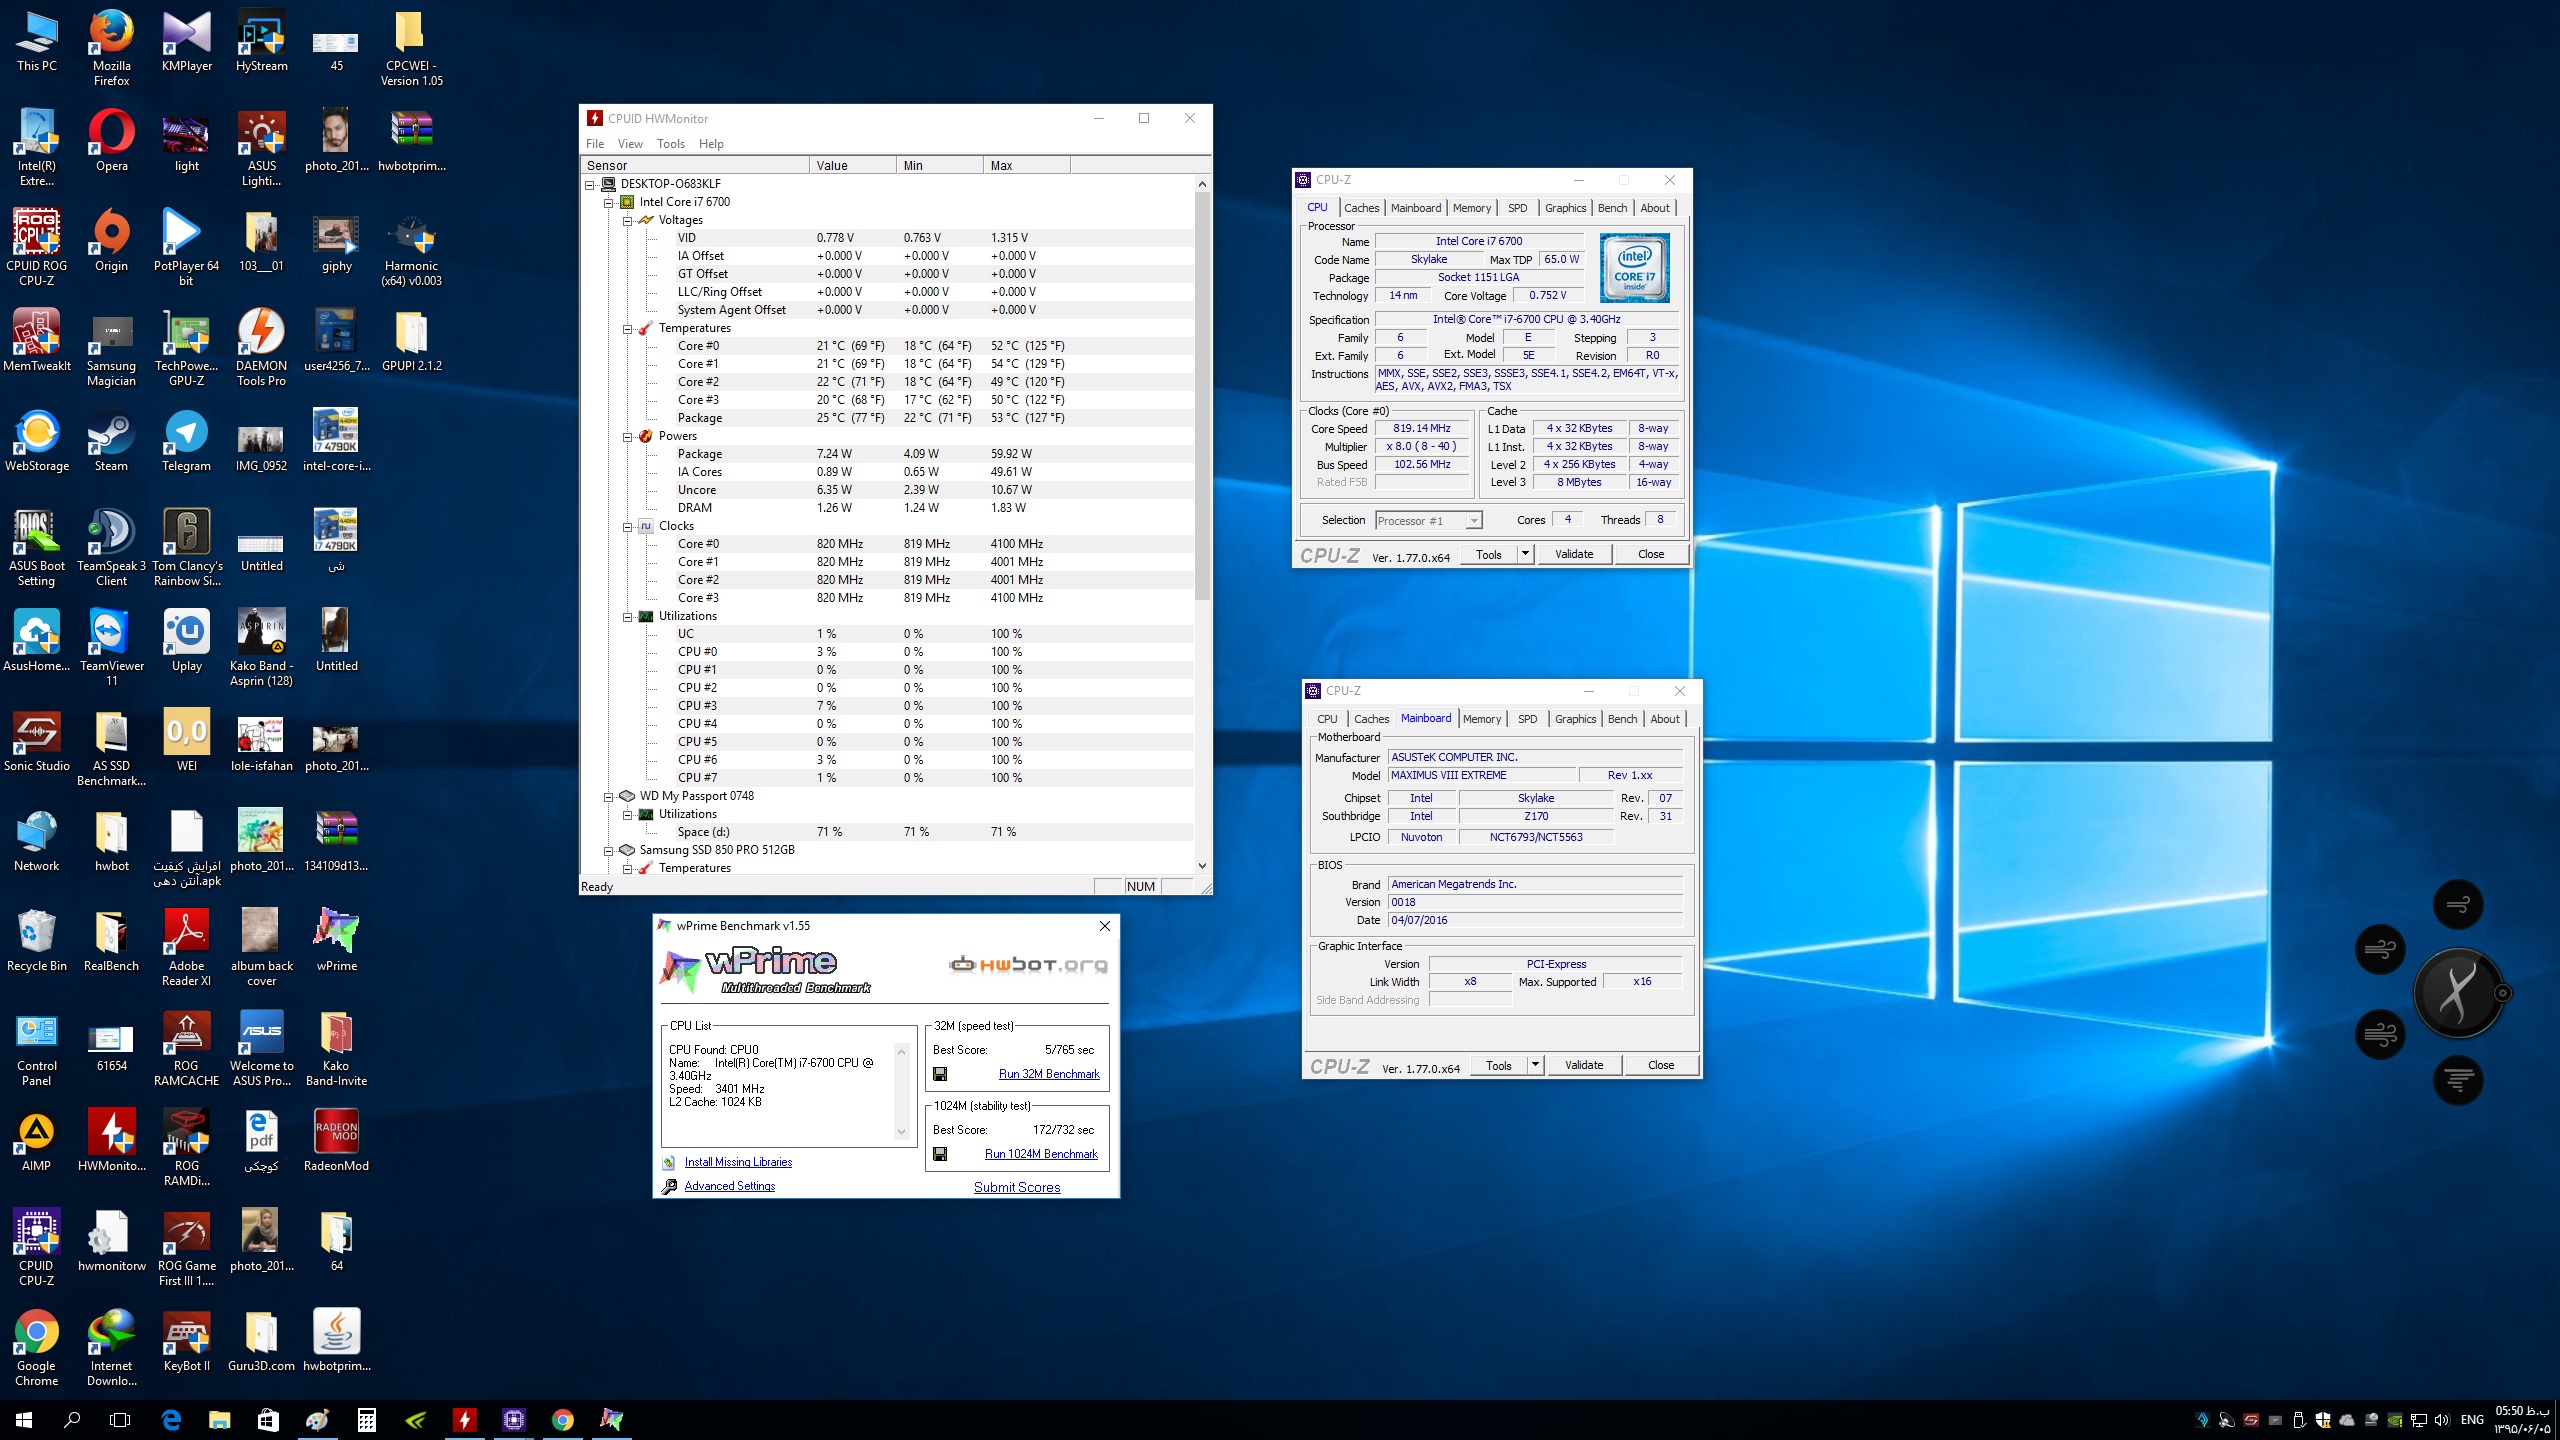The height and width of the screenshot is (1440, 2560).
Task: Click the Core Speed 819.14 MHz value
Action: point(1421,428)
